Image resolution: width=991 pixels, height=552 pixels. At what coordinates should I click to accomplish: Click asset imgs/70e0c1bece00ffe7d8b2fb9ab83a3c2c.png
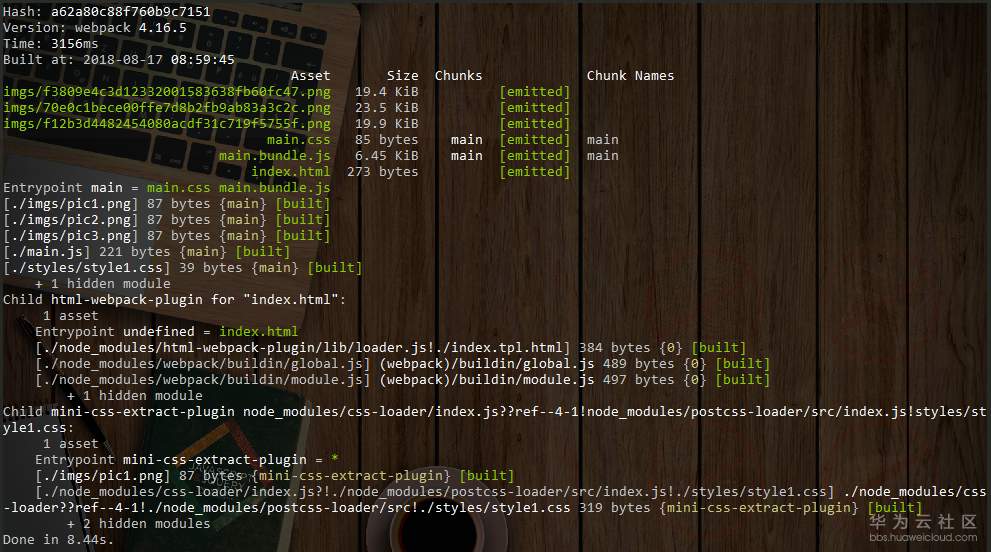[167, 107]
